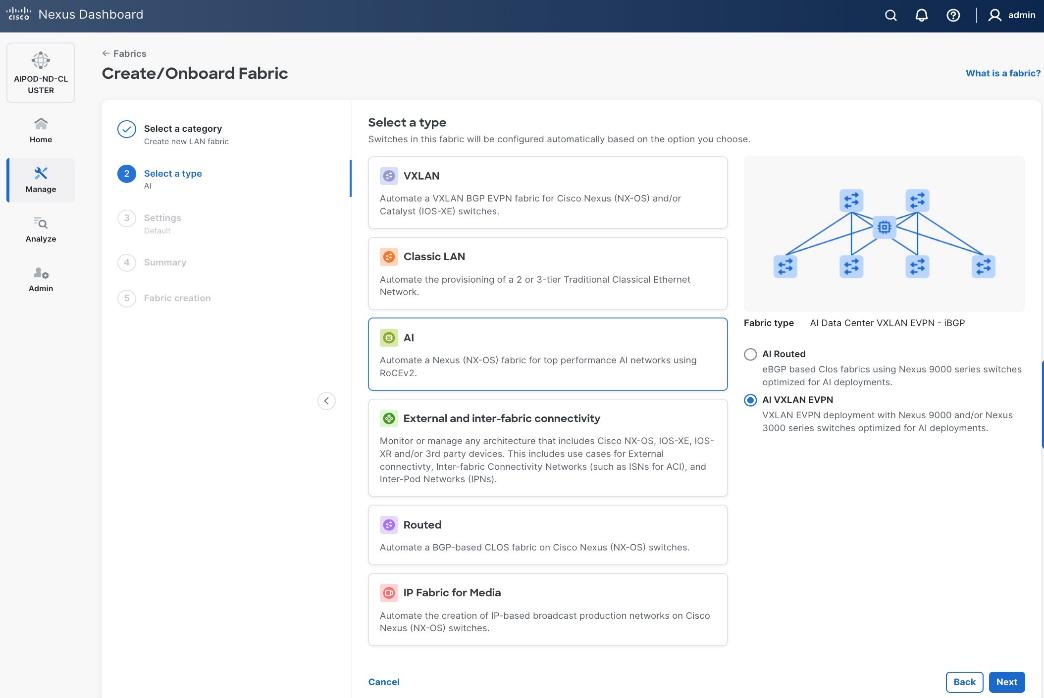Return to the Select a category step

[183, 128]
